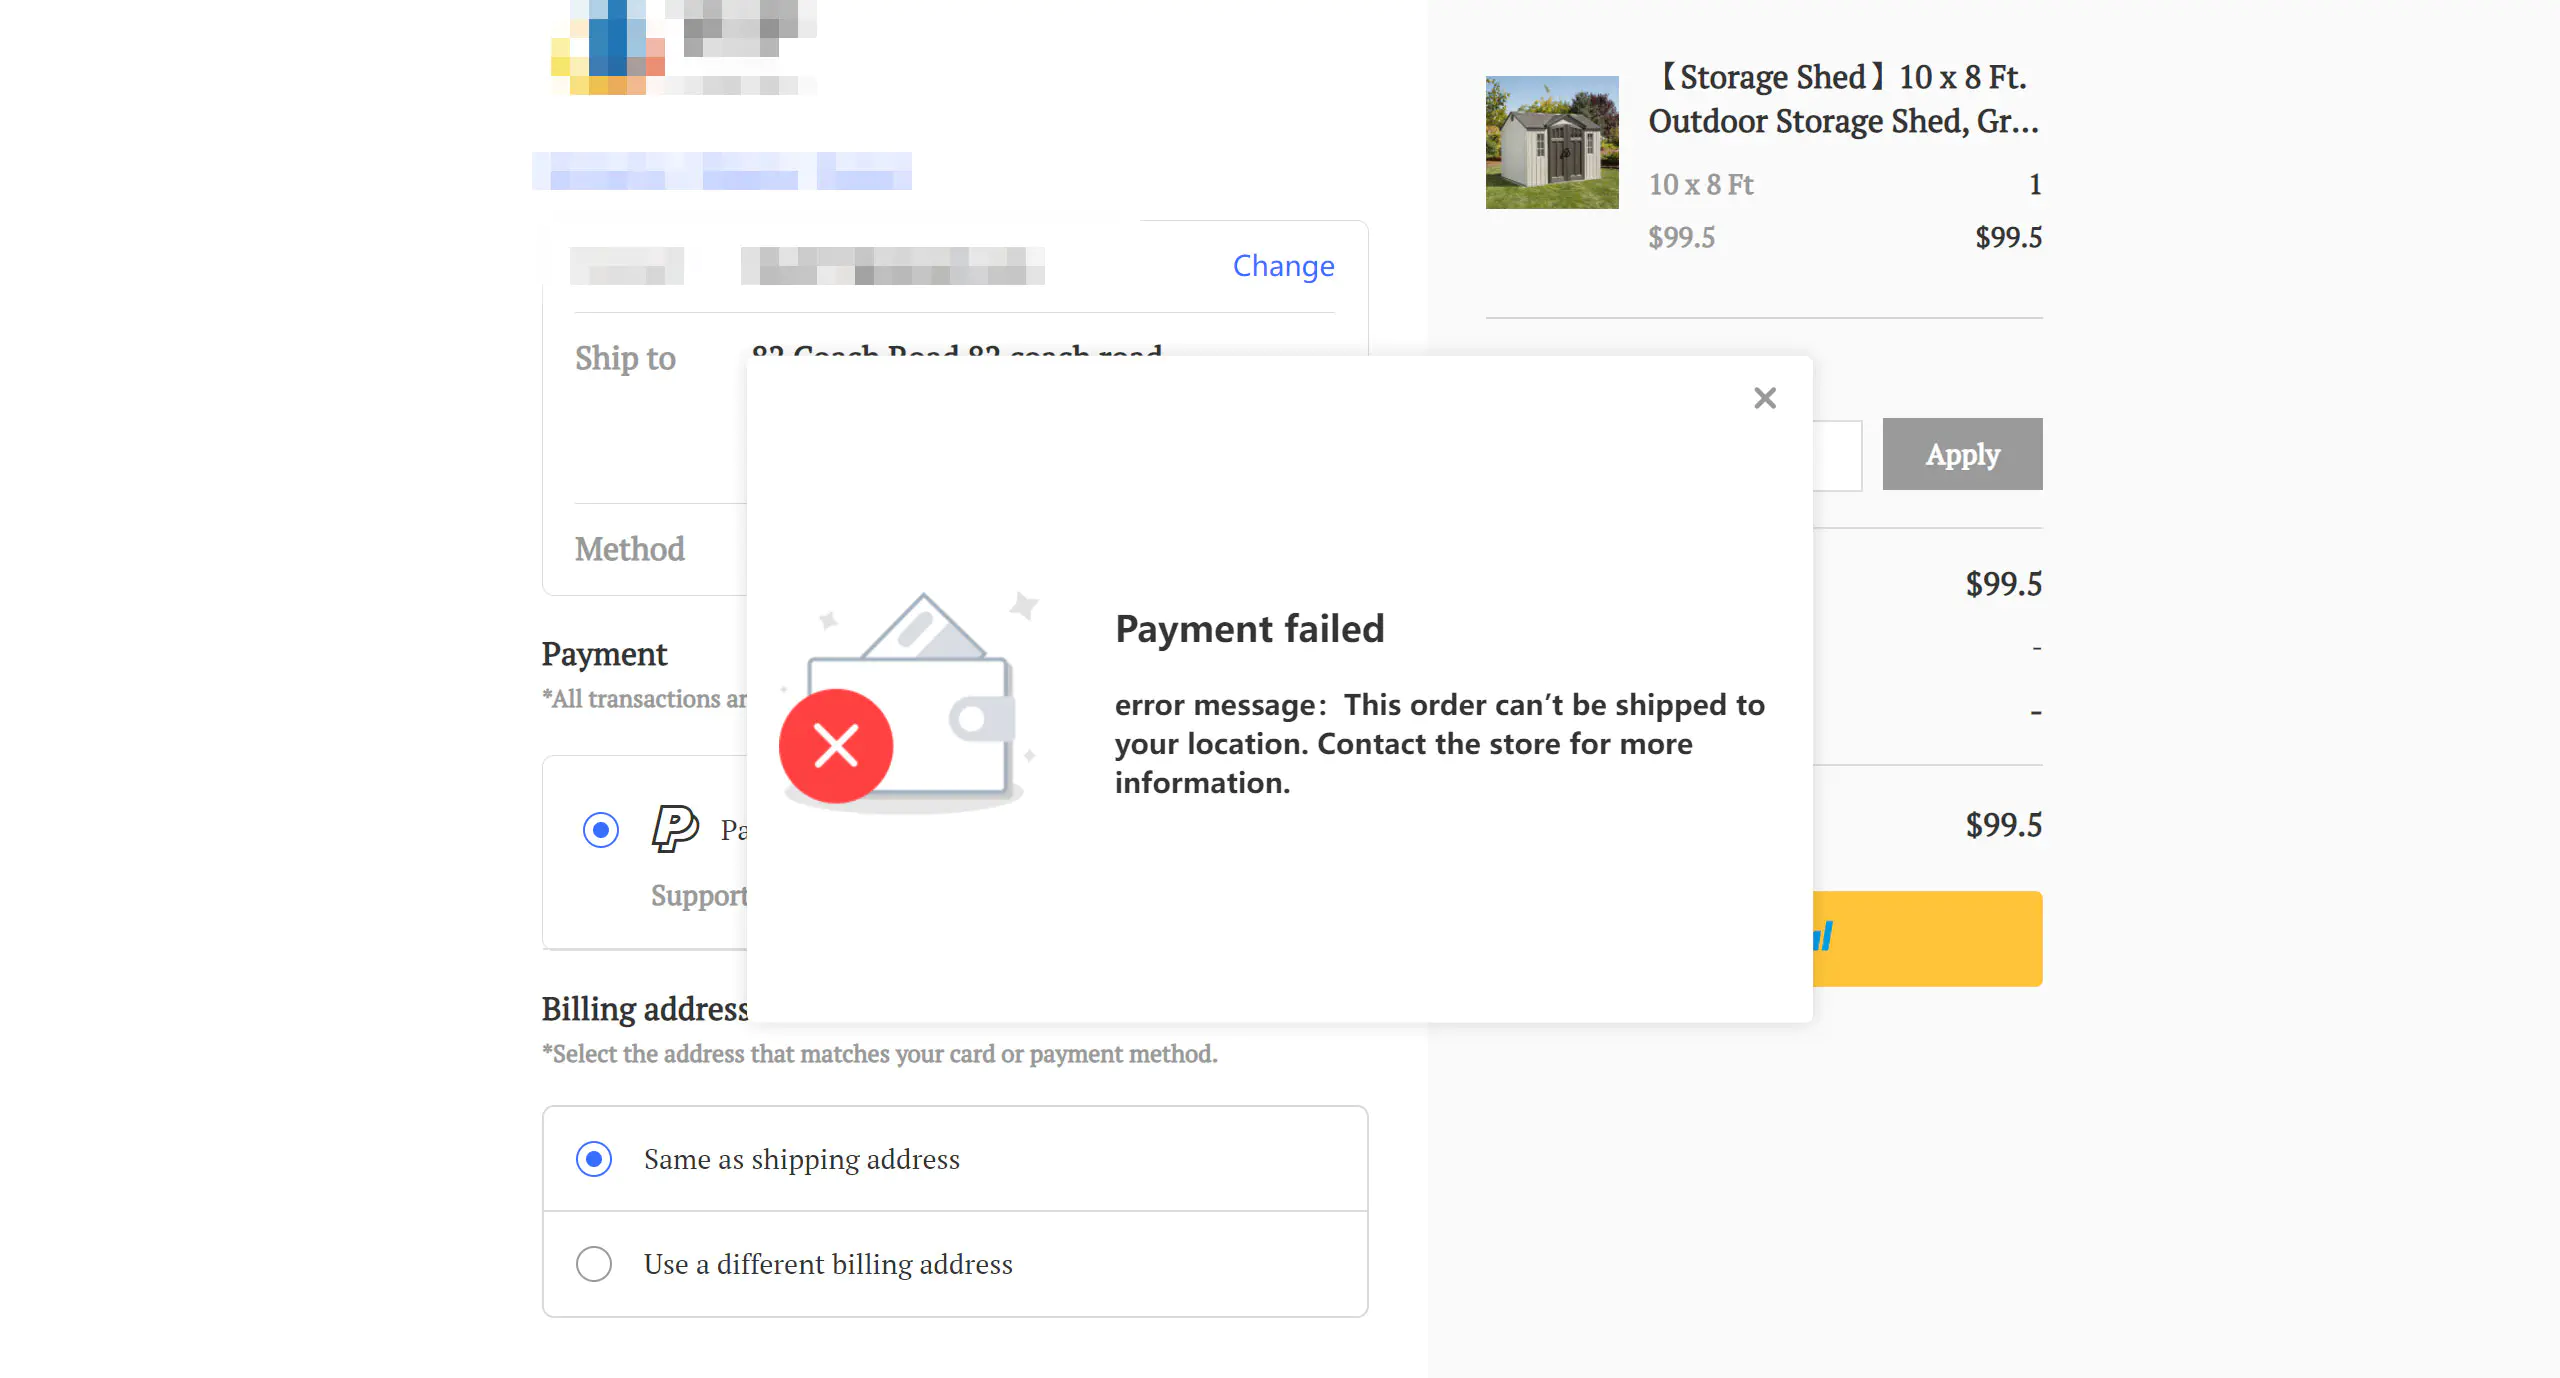Select the PayPal payment radio button
This screenshot has height=1378, width=2560.
(x=601, y=830)
